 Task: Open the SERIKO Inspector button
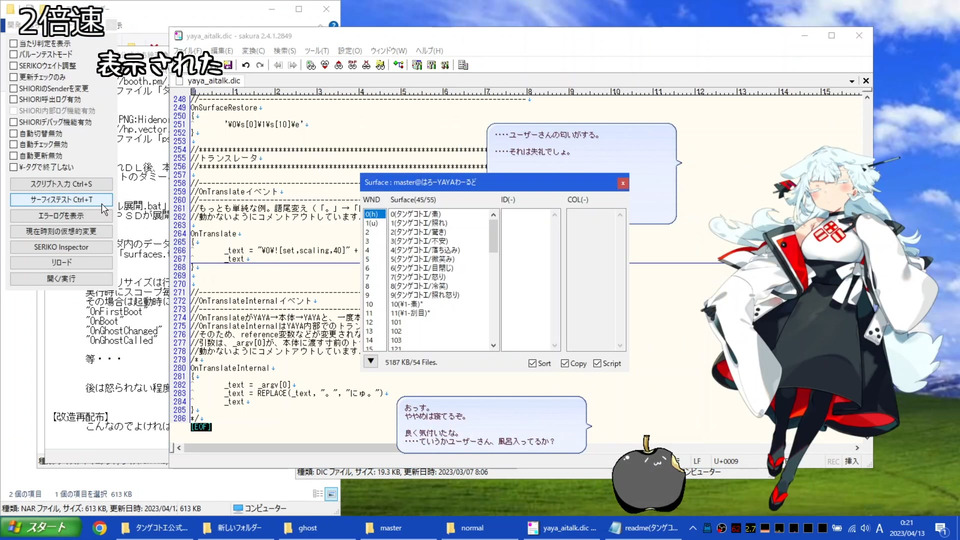(61, 247)
